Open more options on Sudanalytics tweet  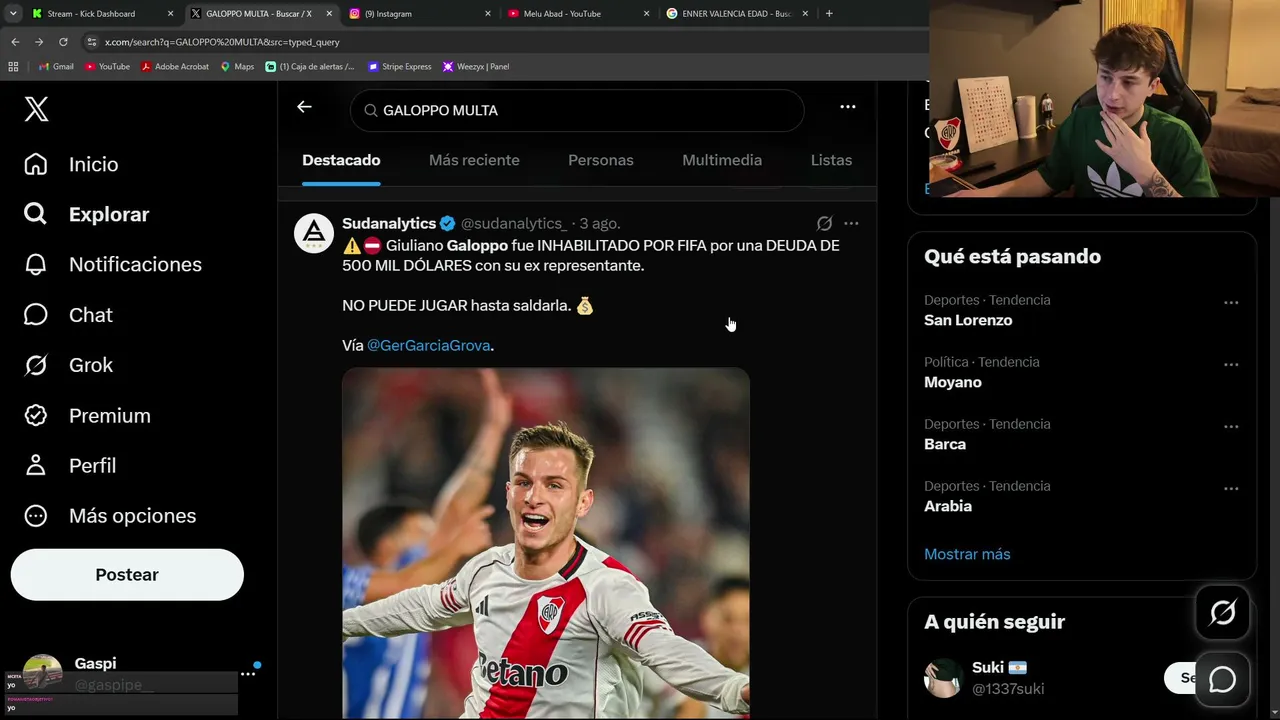coord(851,223)
